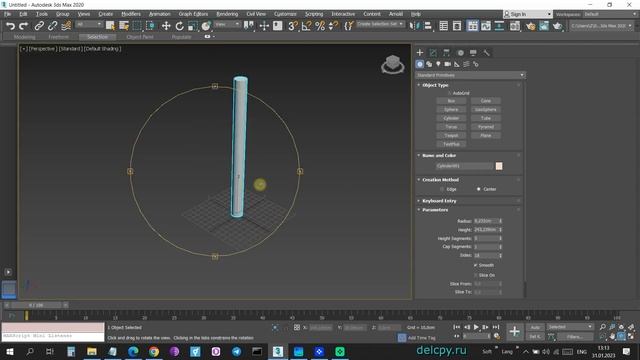The image size is (640, 360).
Task: Open the Modify panel tab icon
Action: point(433,53)
